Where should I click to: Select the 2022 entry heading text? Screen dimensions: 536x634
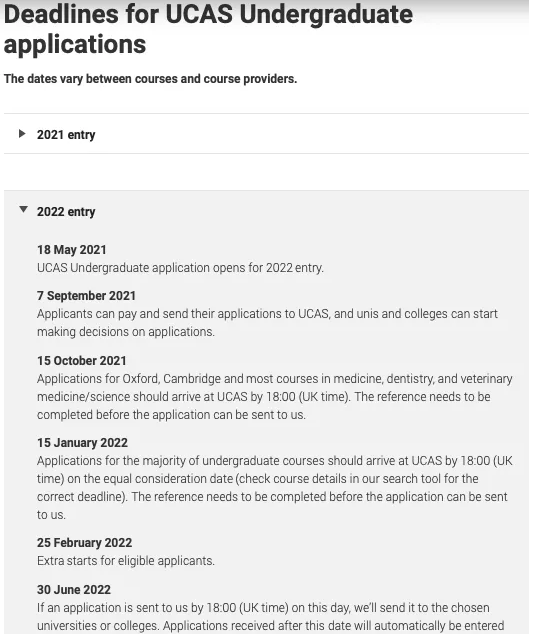[66, 212]
